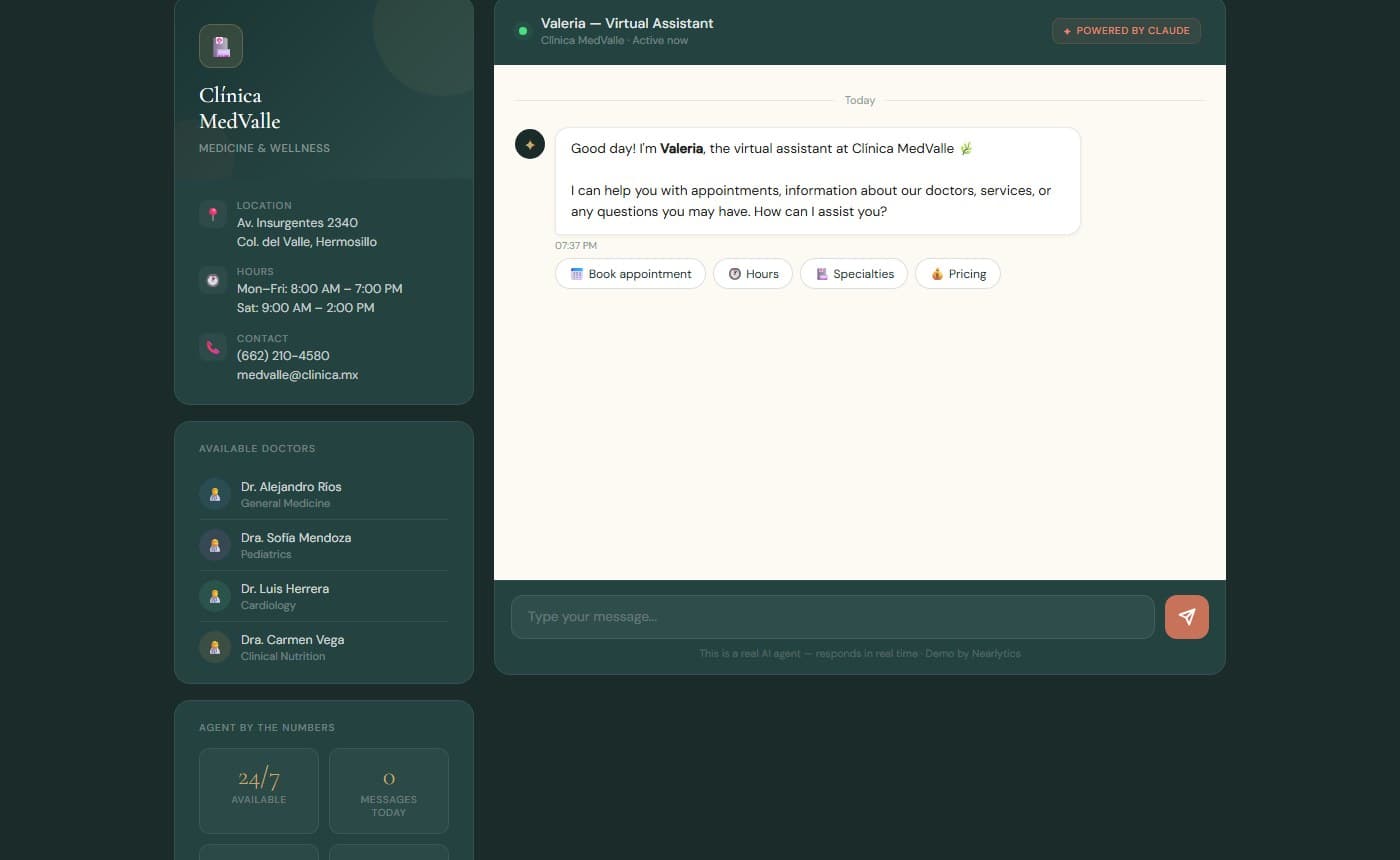Select Dr. Luis Herrera in doctors list
This screenshot has width=1400, height=860.
[324, 596]
